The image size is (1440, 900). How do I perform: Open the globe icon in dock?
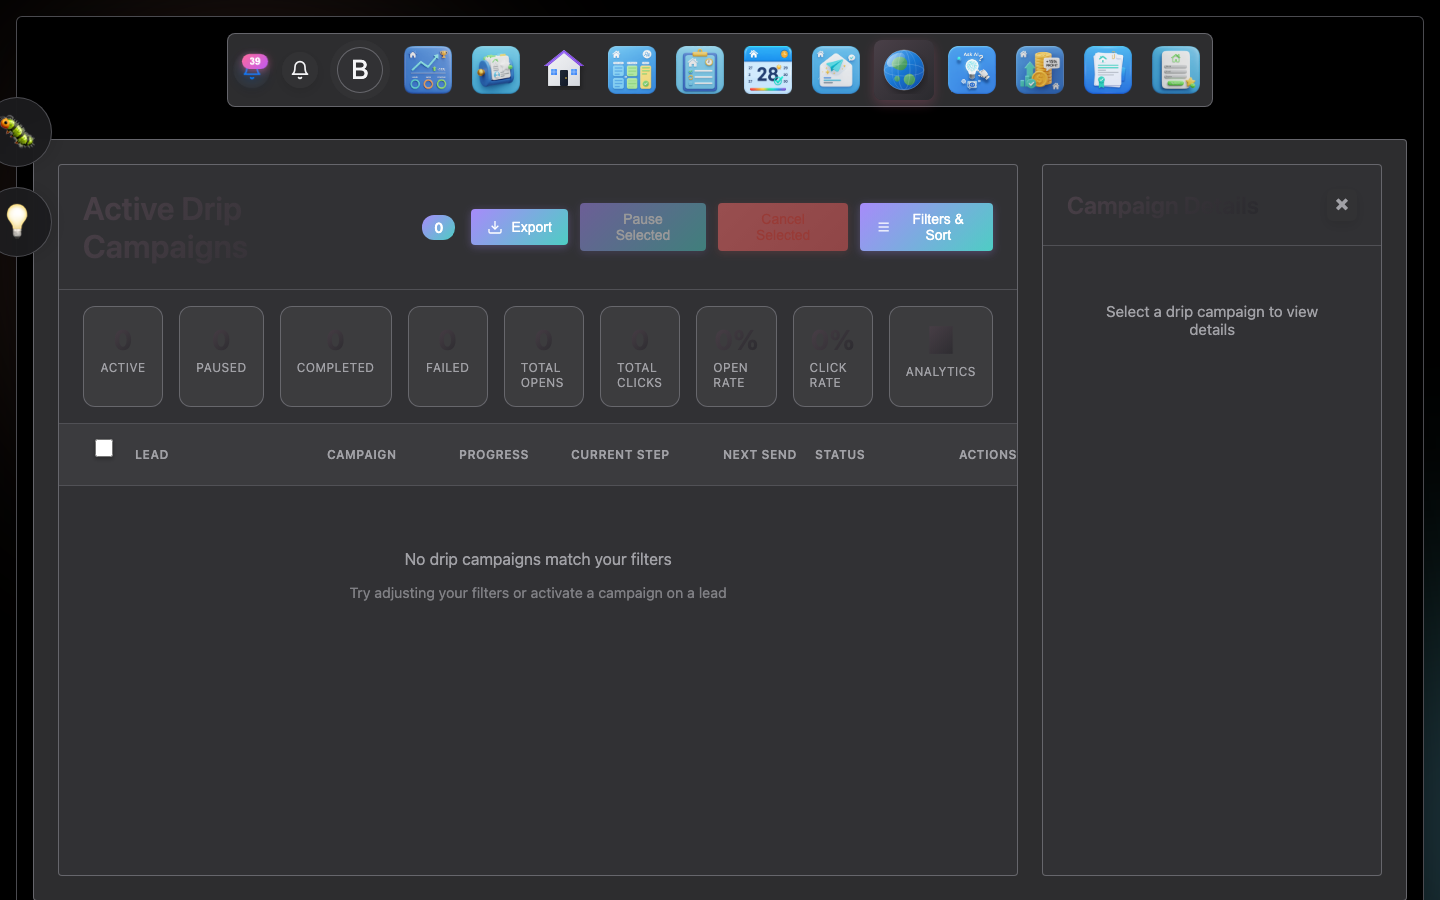point(904,70)
